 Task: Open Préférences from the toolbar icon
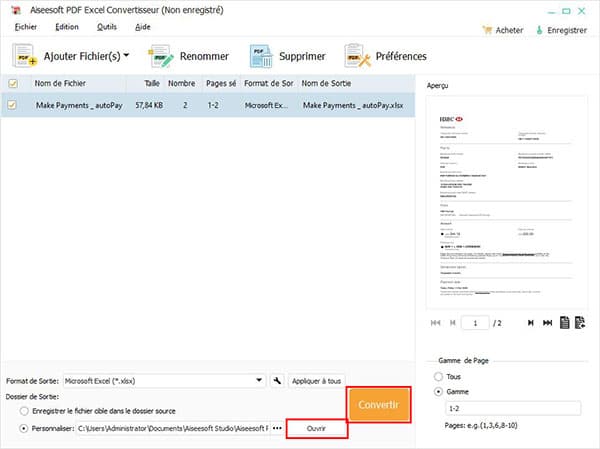pos(357,56)
